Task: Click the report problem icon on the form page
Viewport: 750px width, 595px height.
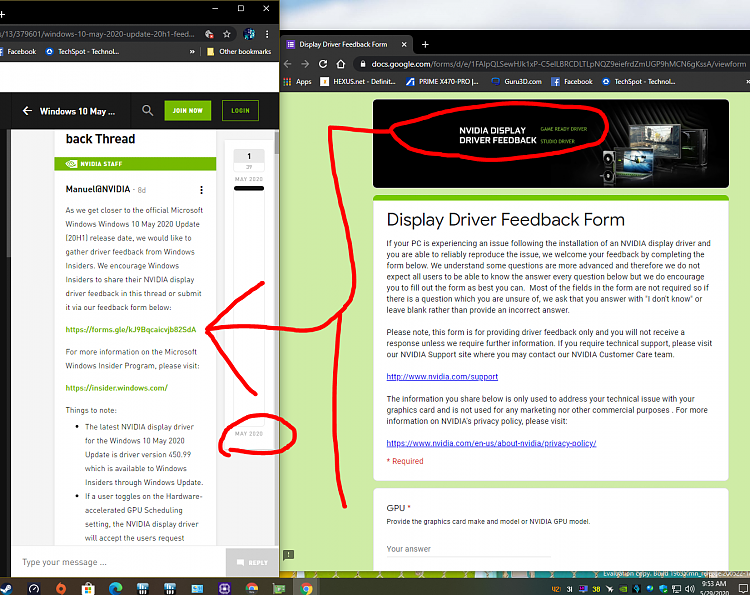Action: [x=288, y=555]
